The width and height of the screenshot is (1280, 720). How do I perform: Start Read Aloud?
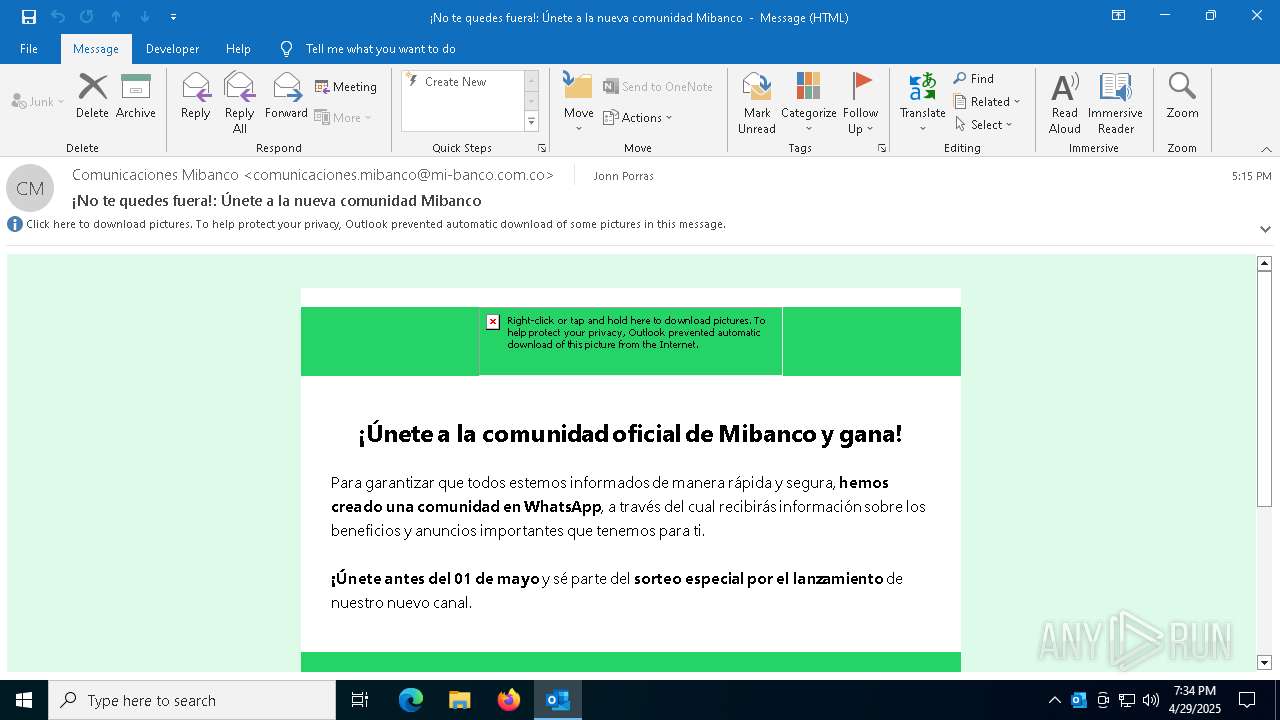1065,103
